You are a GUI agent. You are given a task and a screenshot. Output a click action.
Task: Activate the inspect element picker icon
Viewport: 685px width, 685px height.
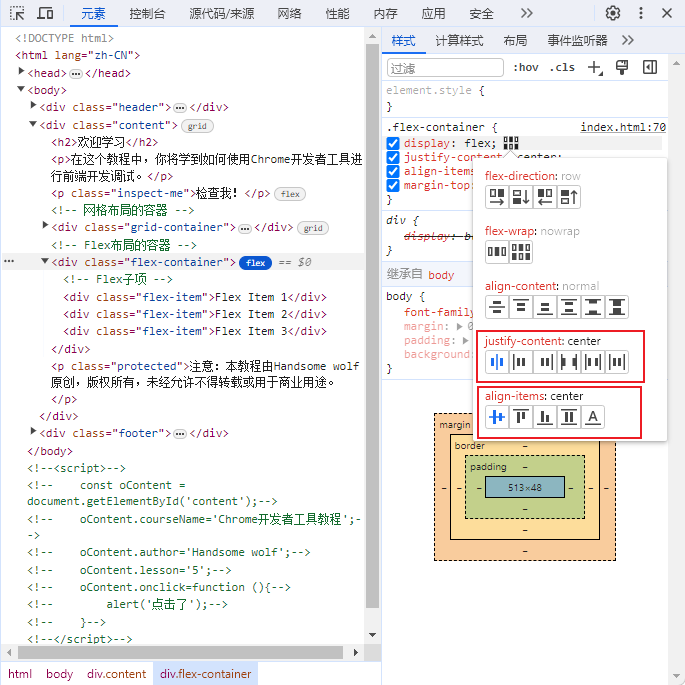tap(17, 13)
